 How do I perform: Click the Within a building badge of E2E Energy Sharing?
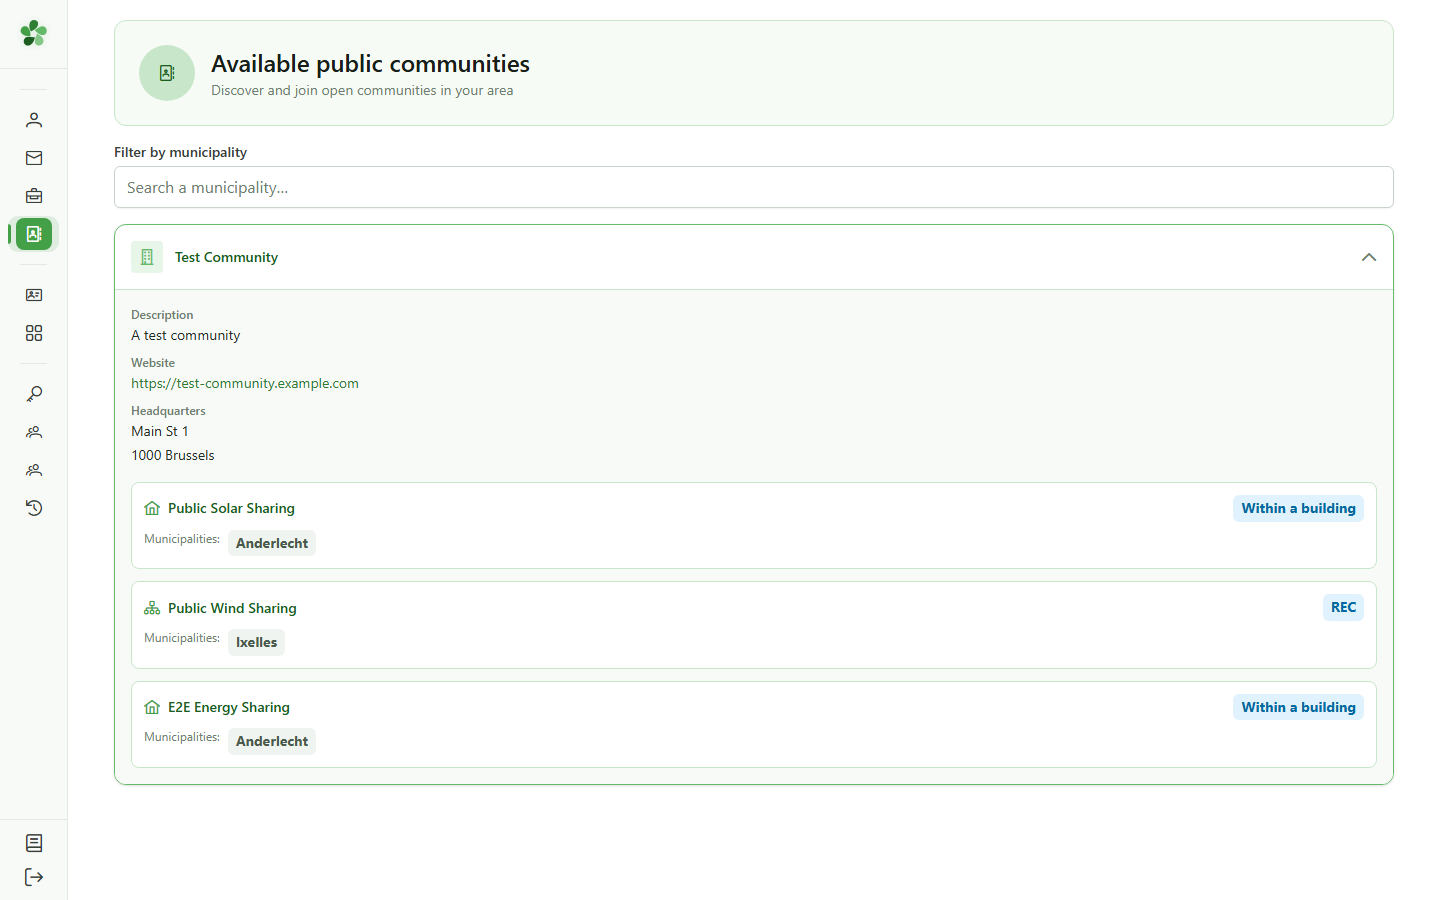[1298, 707]
